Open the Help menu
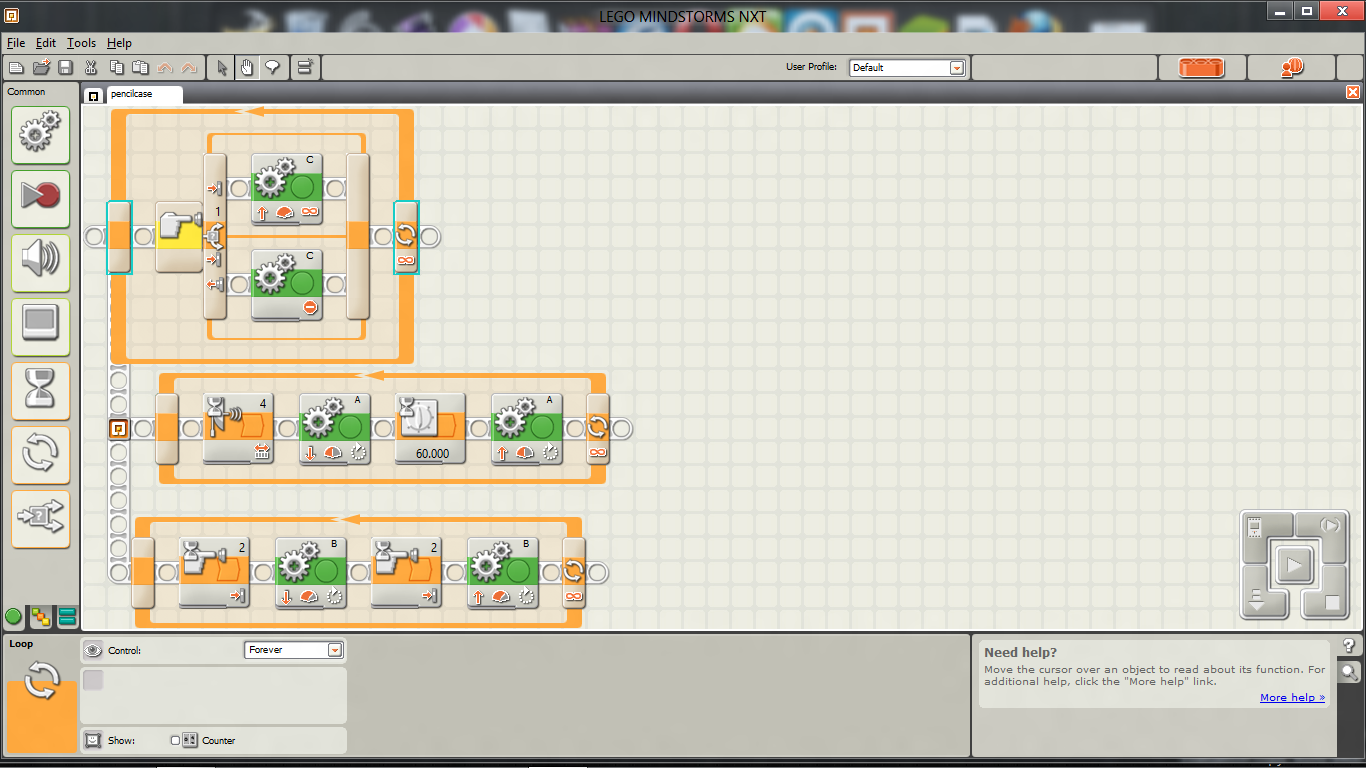This screenshot has width=1366, height=769. tap(119, 43)
